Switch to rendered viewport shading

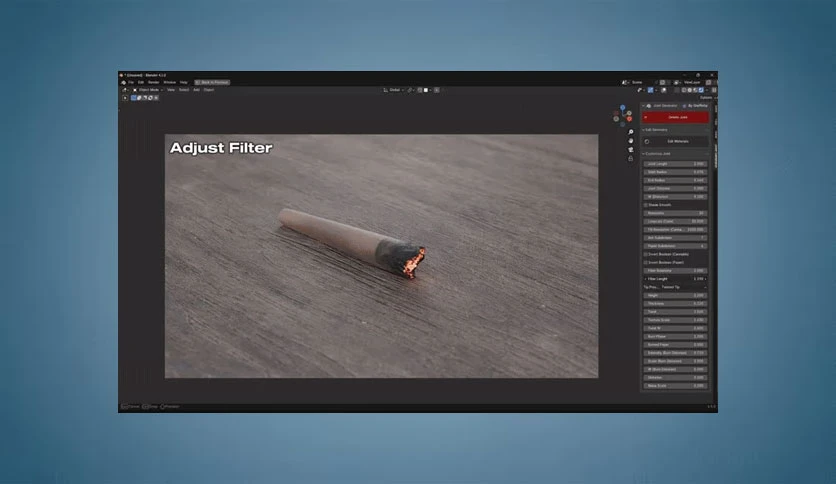coord(701,90)
